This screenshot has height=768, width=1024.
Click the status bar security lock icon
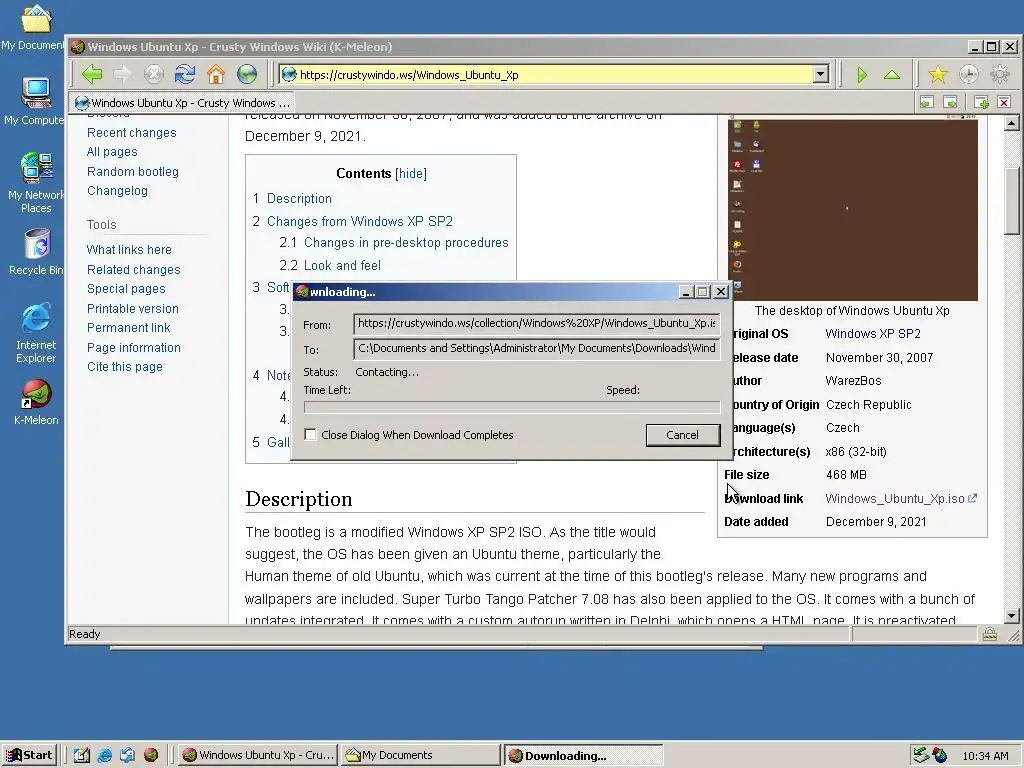989,633
